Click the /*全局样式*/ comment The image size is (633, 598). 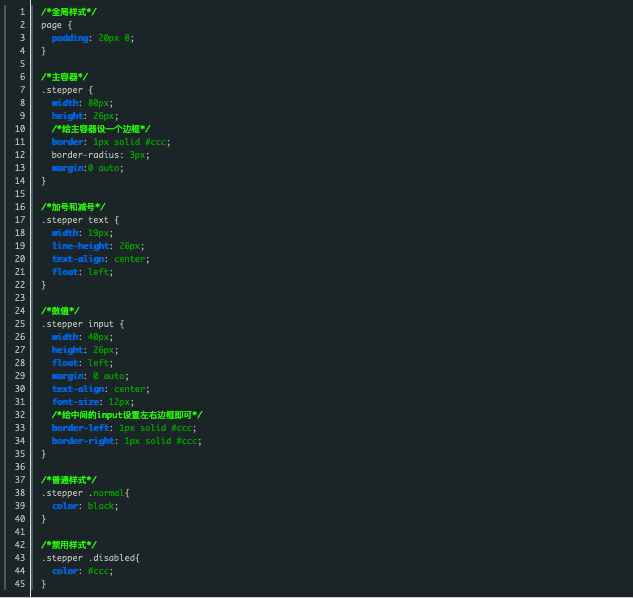tap(69, 11)
